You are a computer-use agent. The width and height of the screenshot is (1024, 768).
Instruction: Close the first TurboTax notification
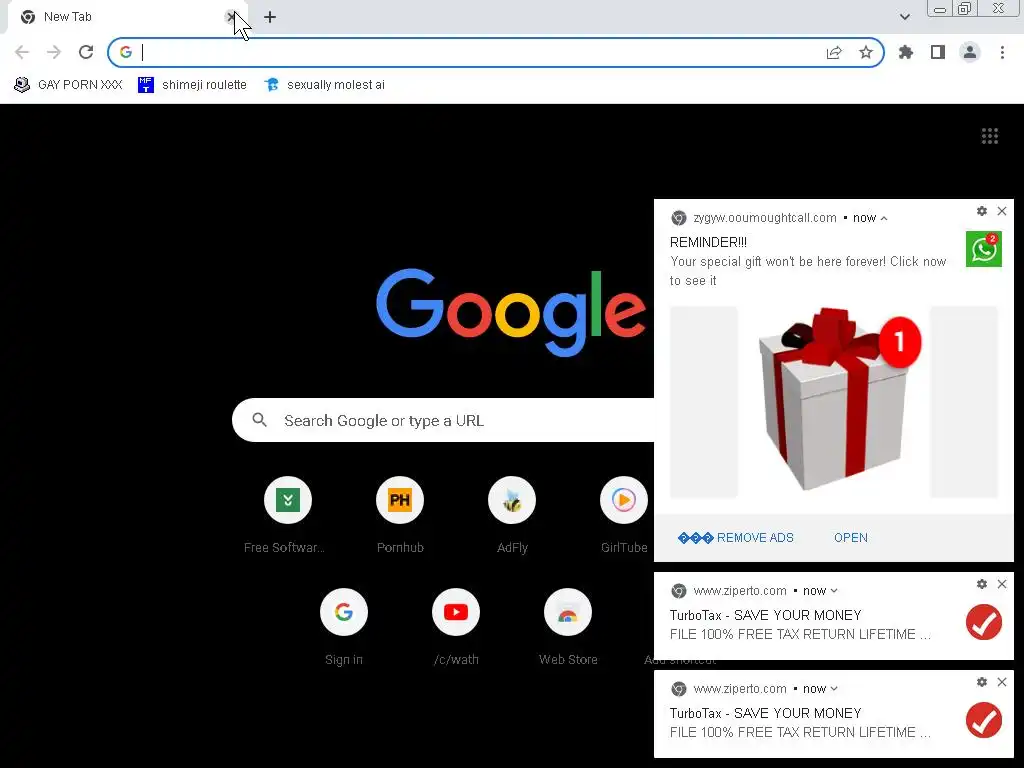1002,584
